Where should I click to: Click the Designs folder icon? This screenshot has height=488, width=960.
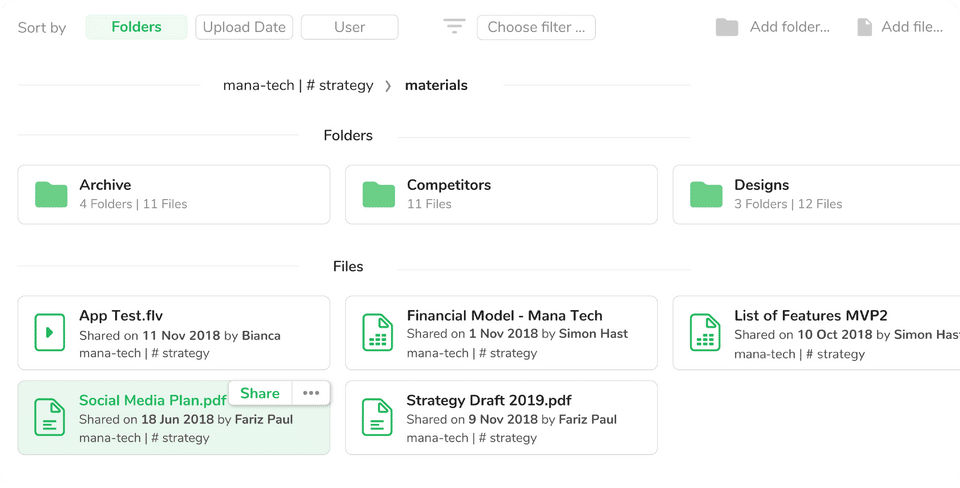(x=706, y=194)
